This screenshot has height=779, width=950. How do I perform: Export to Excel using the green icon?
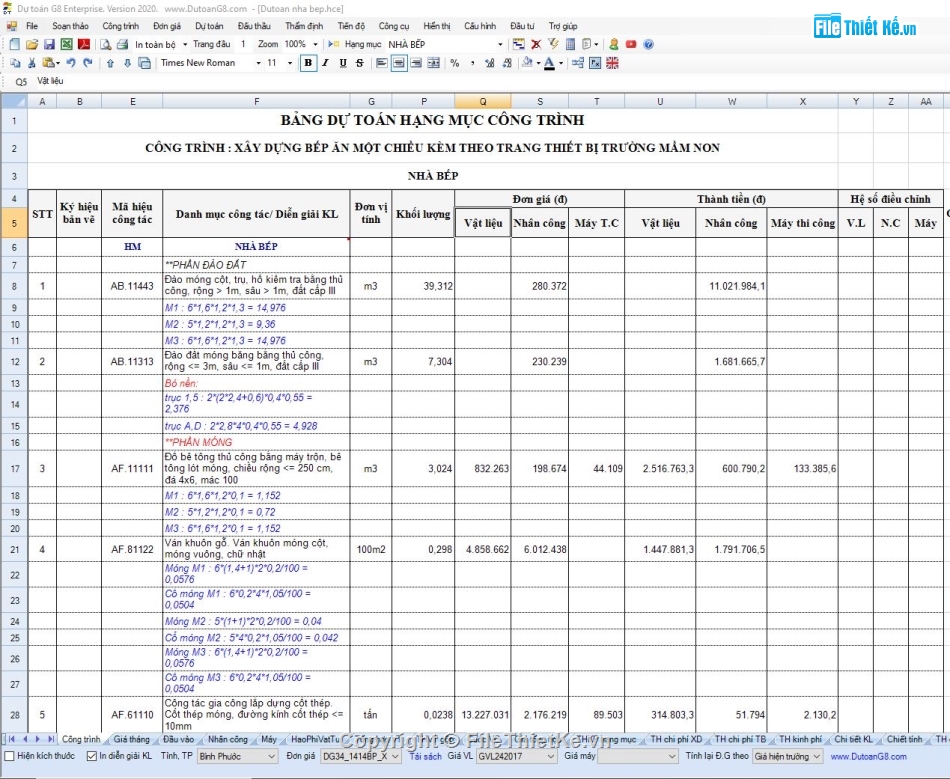pos(67,44)
